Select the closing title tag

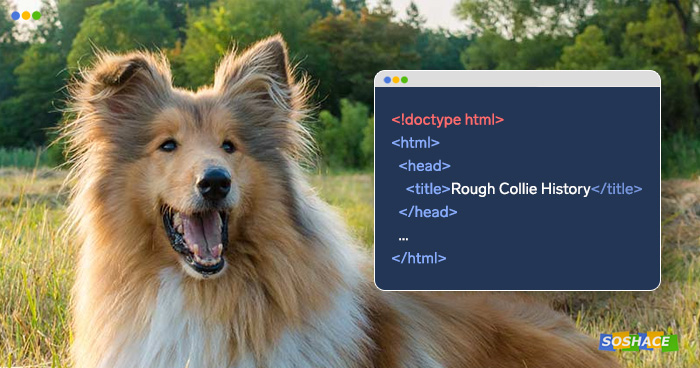pyautogui.click(x=617, y=189)
